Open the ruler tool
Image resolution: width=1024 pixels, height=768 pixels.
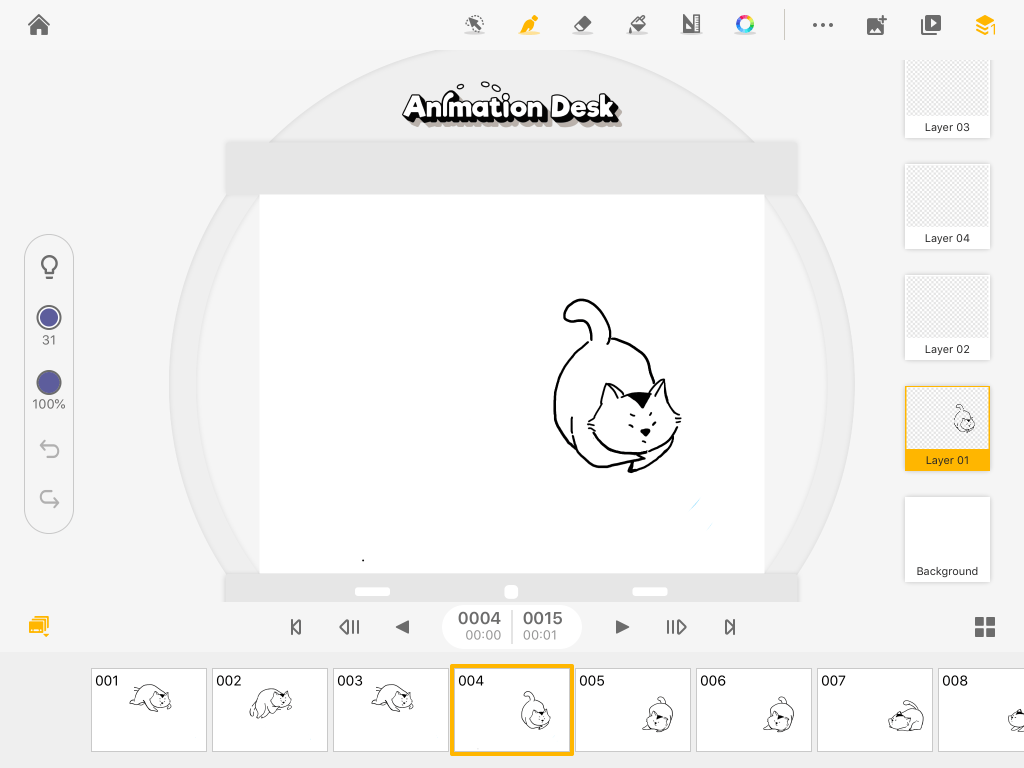click(x=691, y=25)
